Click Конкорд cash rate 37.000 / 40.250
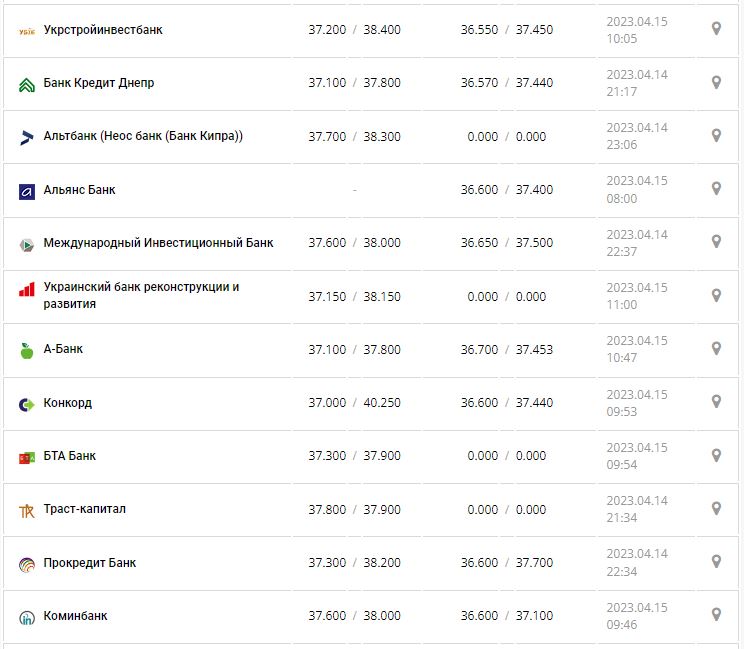This screenshot has width=744, height=649. coord(354,403)
